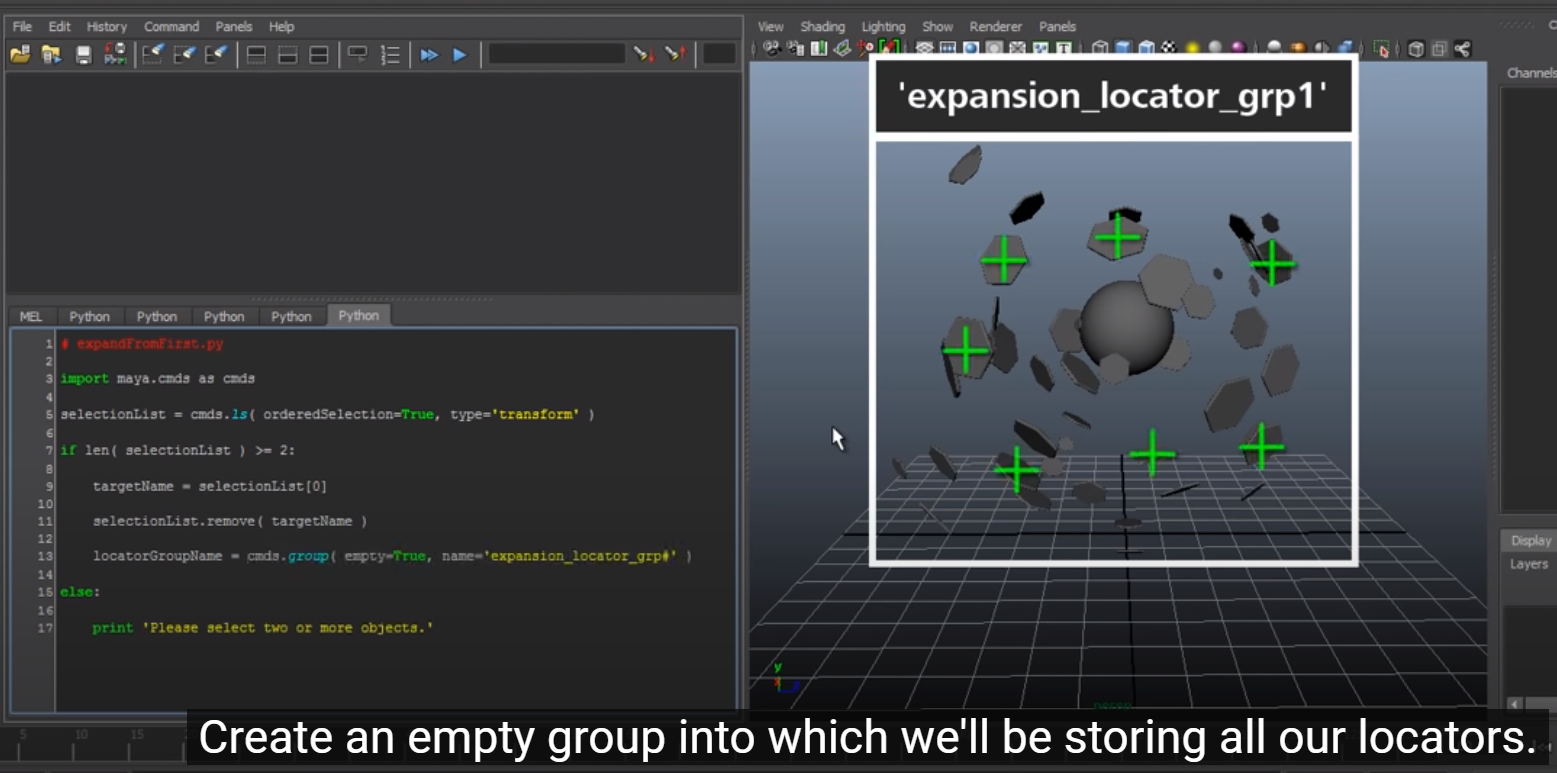The width and height of the screenshot is (1557, 773).
Task: Click Save Script to Shelf icon
Action: coord(114,54)
